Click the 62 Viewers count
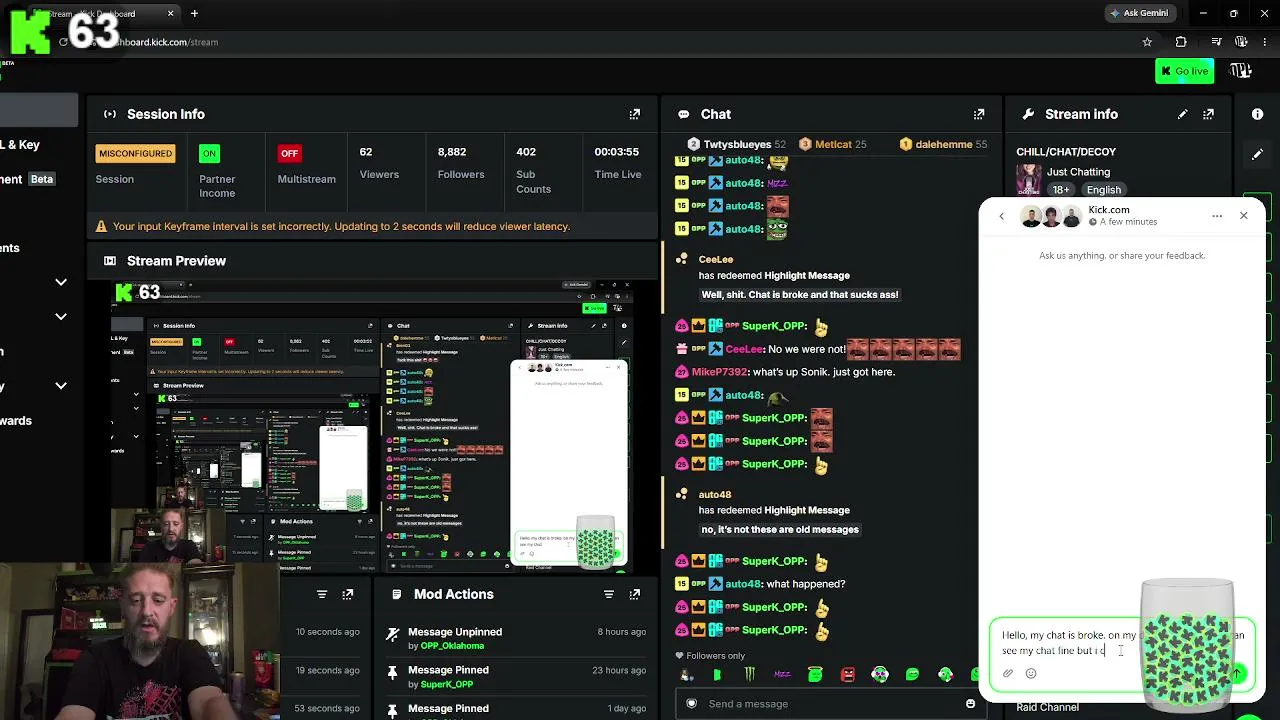This screenshot has height=720, width=1280. click(x=366, y=152)
